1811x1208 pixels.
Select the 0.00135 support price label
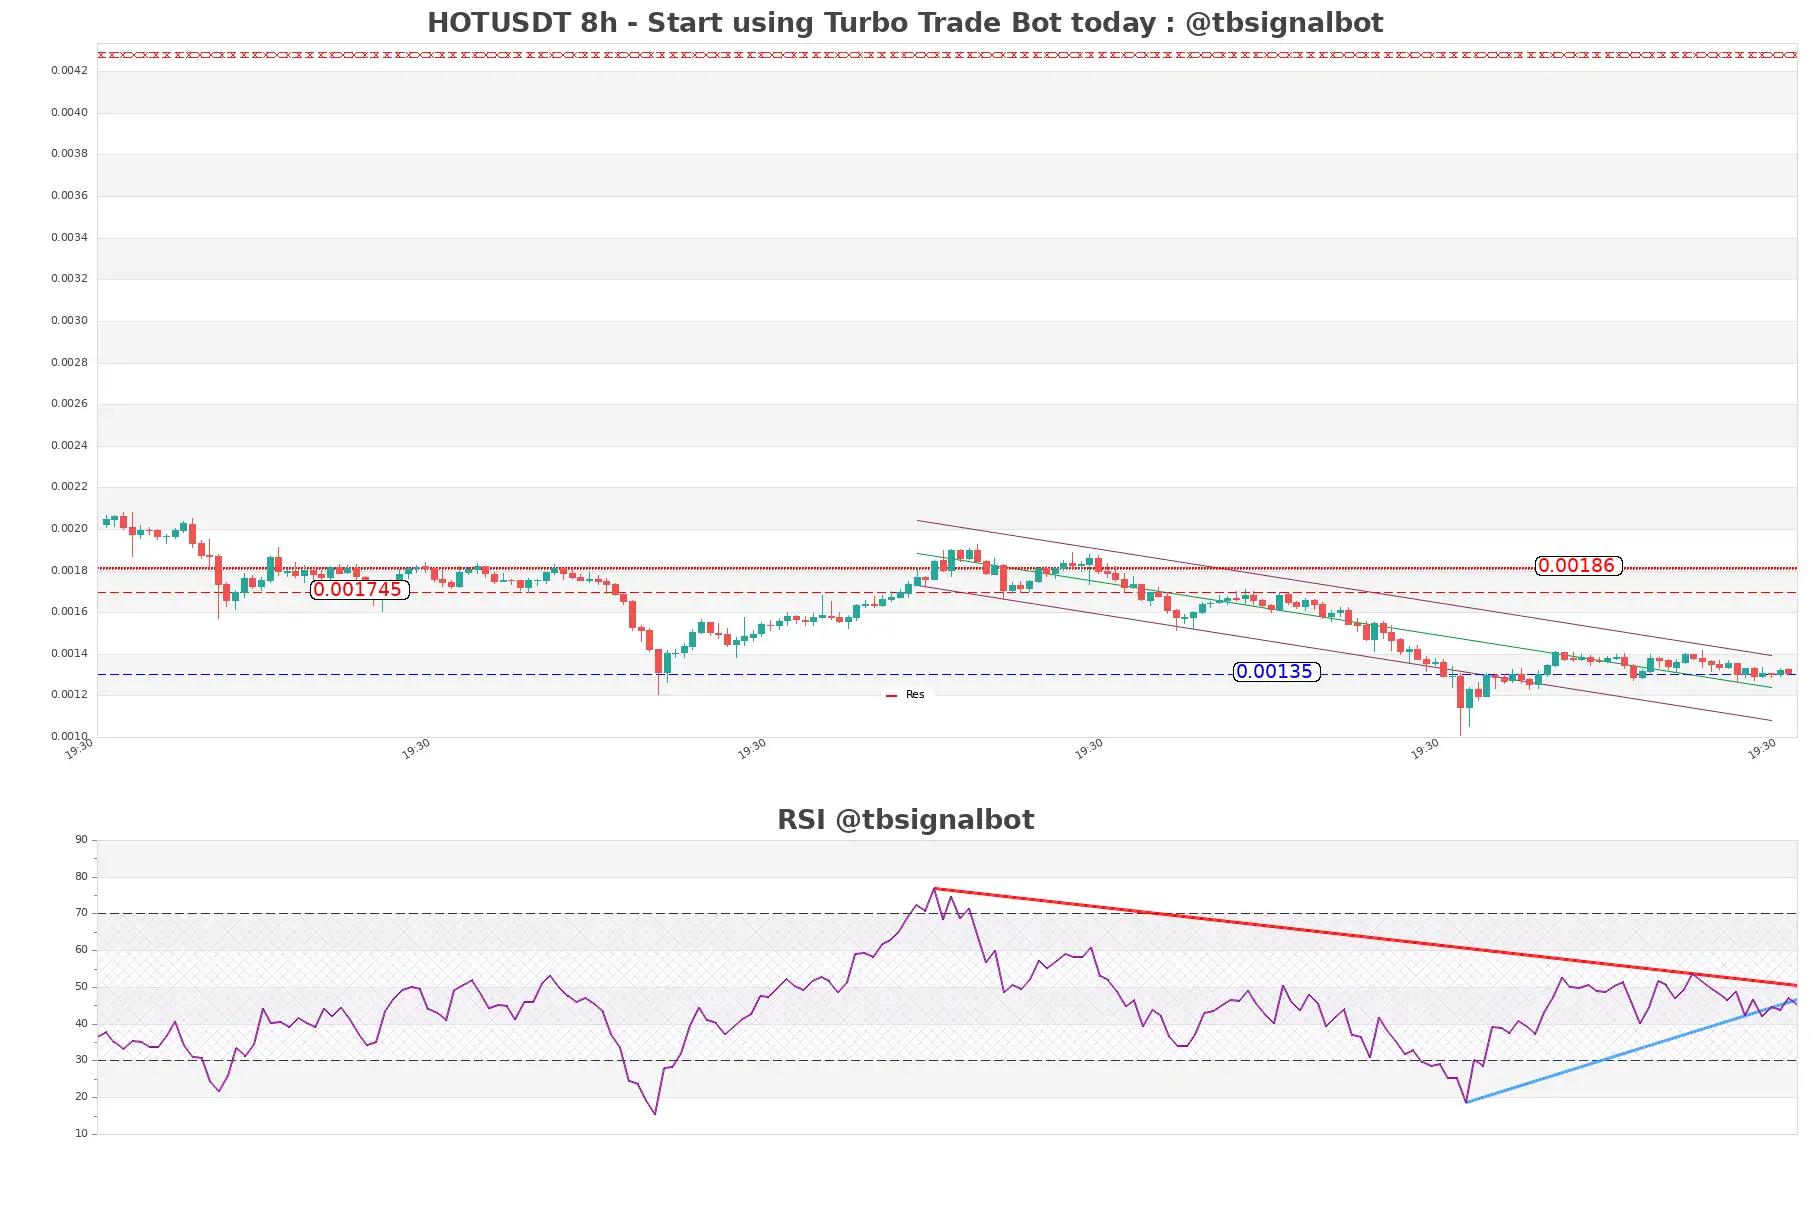coord(1276,672)
